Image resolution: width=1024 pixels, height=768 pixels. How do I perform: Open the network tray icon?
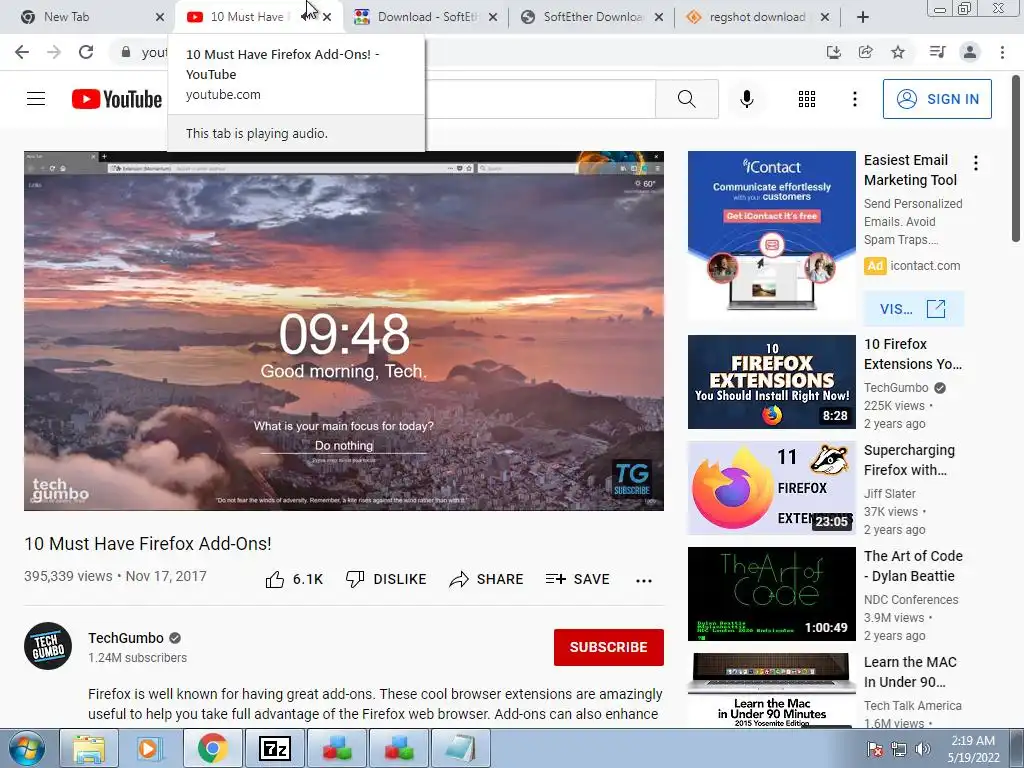[x=899, y=749]
